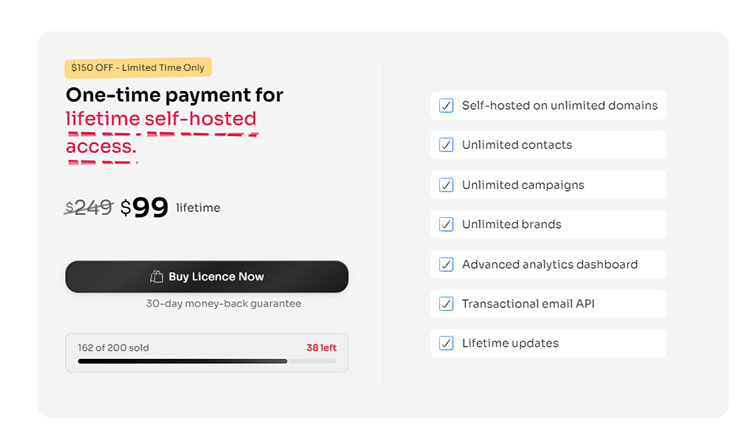This screenshot has height=447, width=750.
Task: Click the 38 left red counter
Action: coord(321,348)
